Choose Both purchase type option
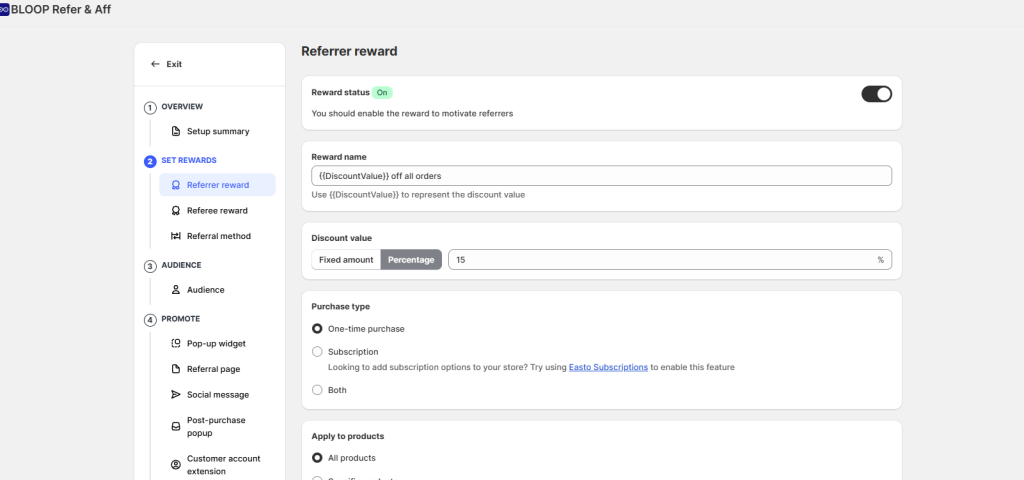The width and height of the screenshot is (1024, 480). 317,390
